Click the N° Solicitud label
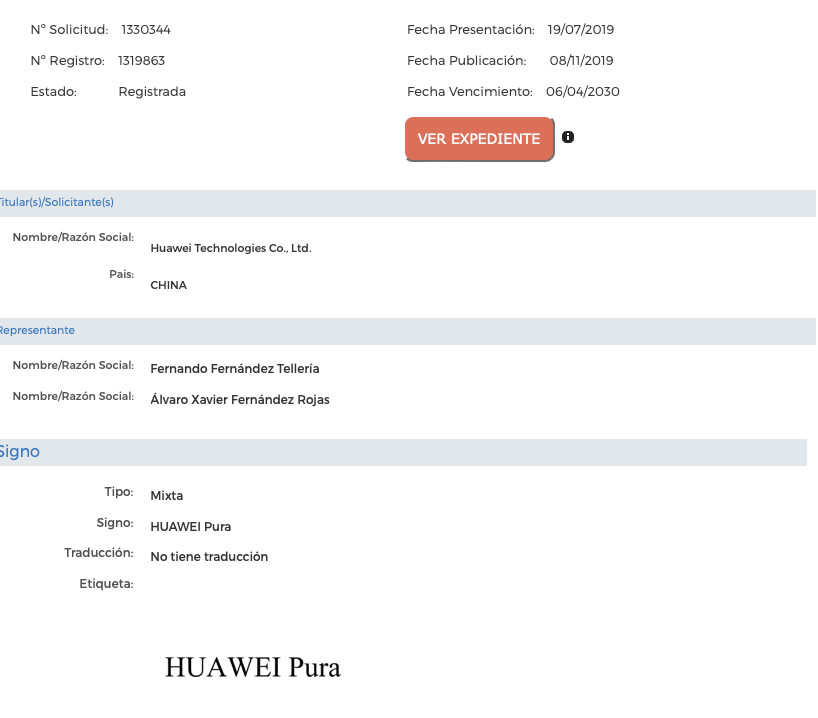The width and height of the screenshot is (818, 718). click(x=69, y=30)
